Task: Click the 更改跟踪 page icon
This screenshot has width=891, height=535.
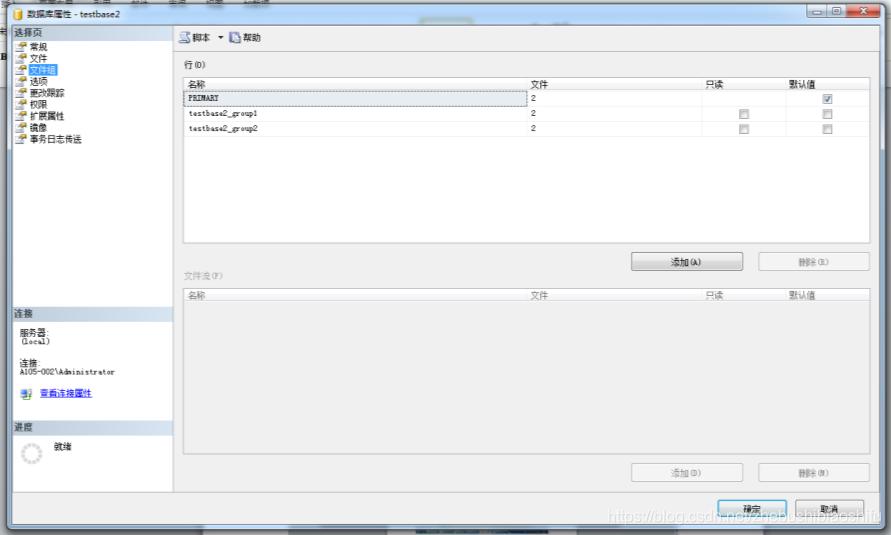Action: (21, 93)
